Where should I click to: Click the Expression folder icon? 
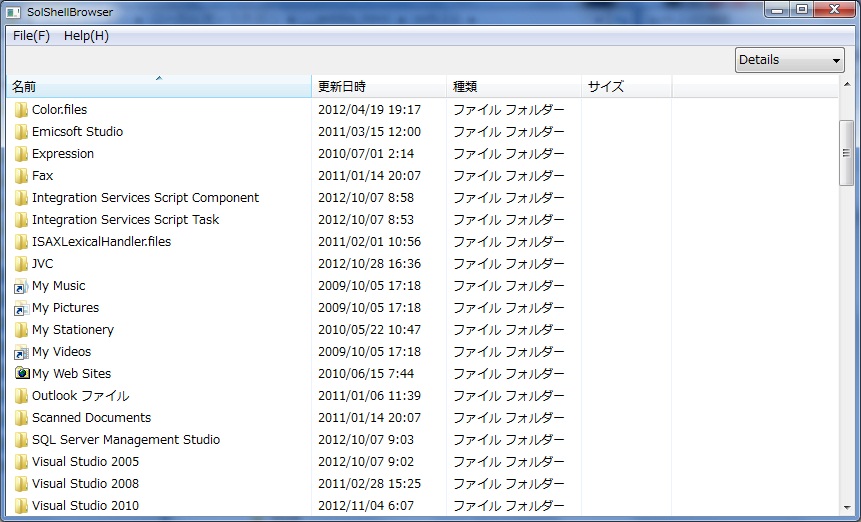click(x=21, y=154)
